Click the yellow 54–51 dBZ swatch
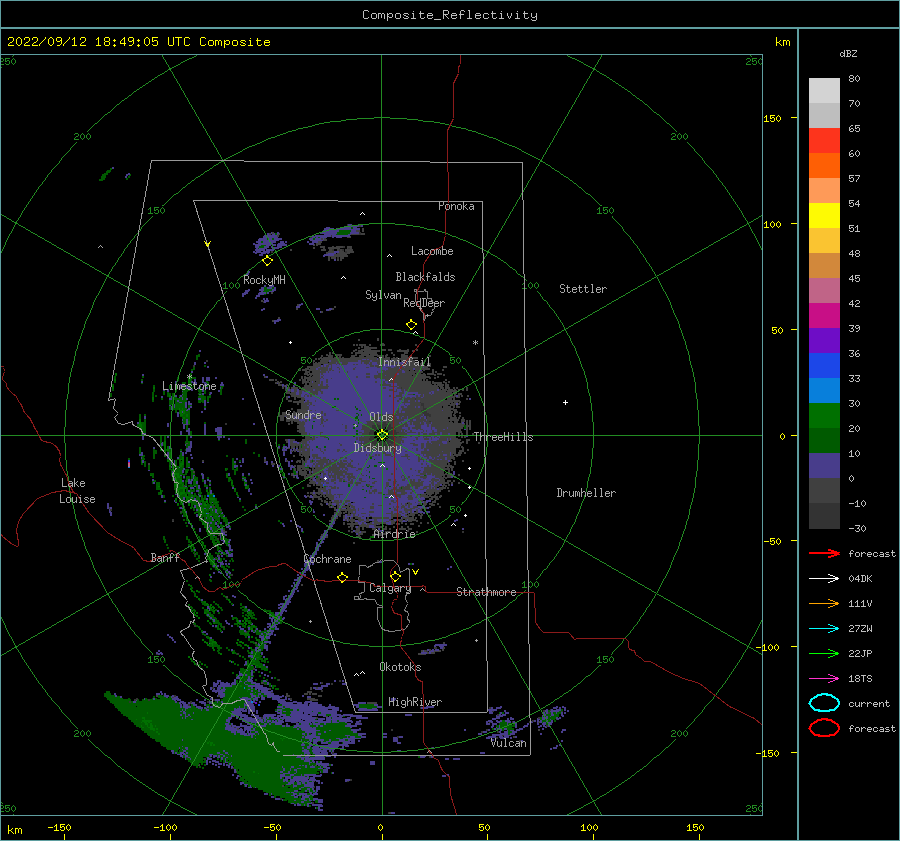Screen dimensions: 900x841 tap(824, 216)
